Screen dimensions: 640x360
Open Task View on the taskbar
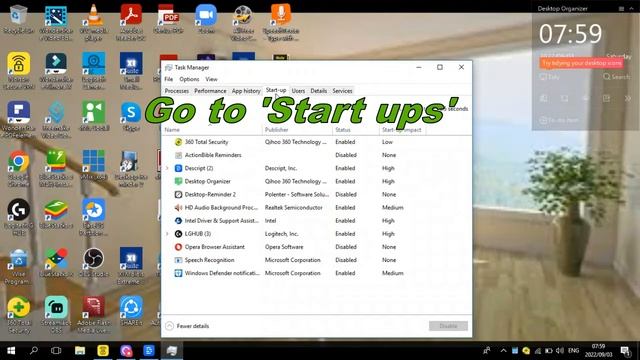point(56,351)
